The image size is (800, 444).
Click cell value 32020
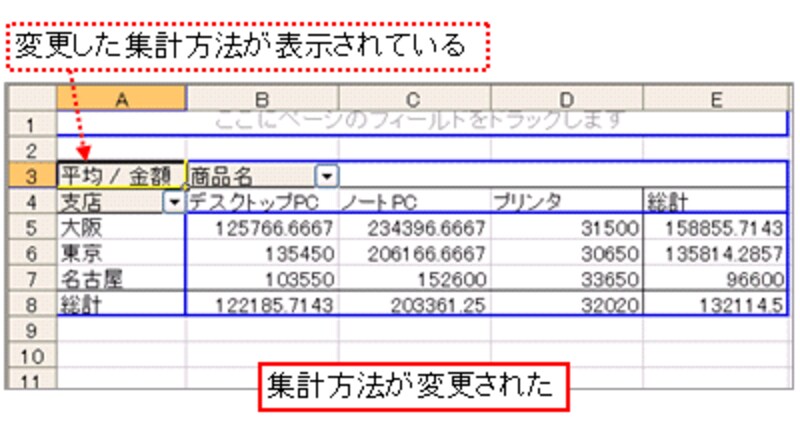click(x=566, y=305)
